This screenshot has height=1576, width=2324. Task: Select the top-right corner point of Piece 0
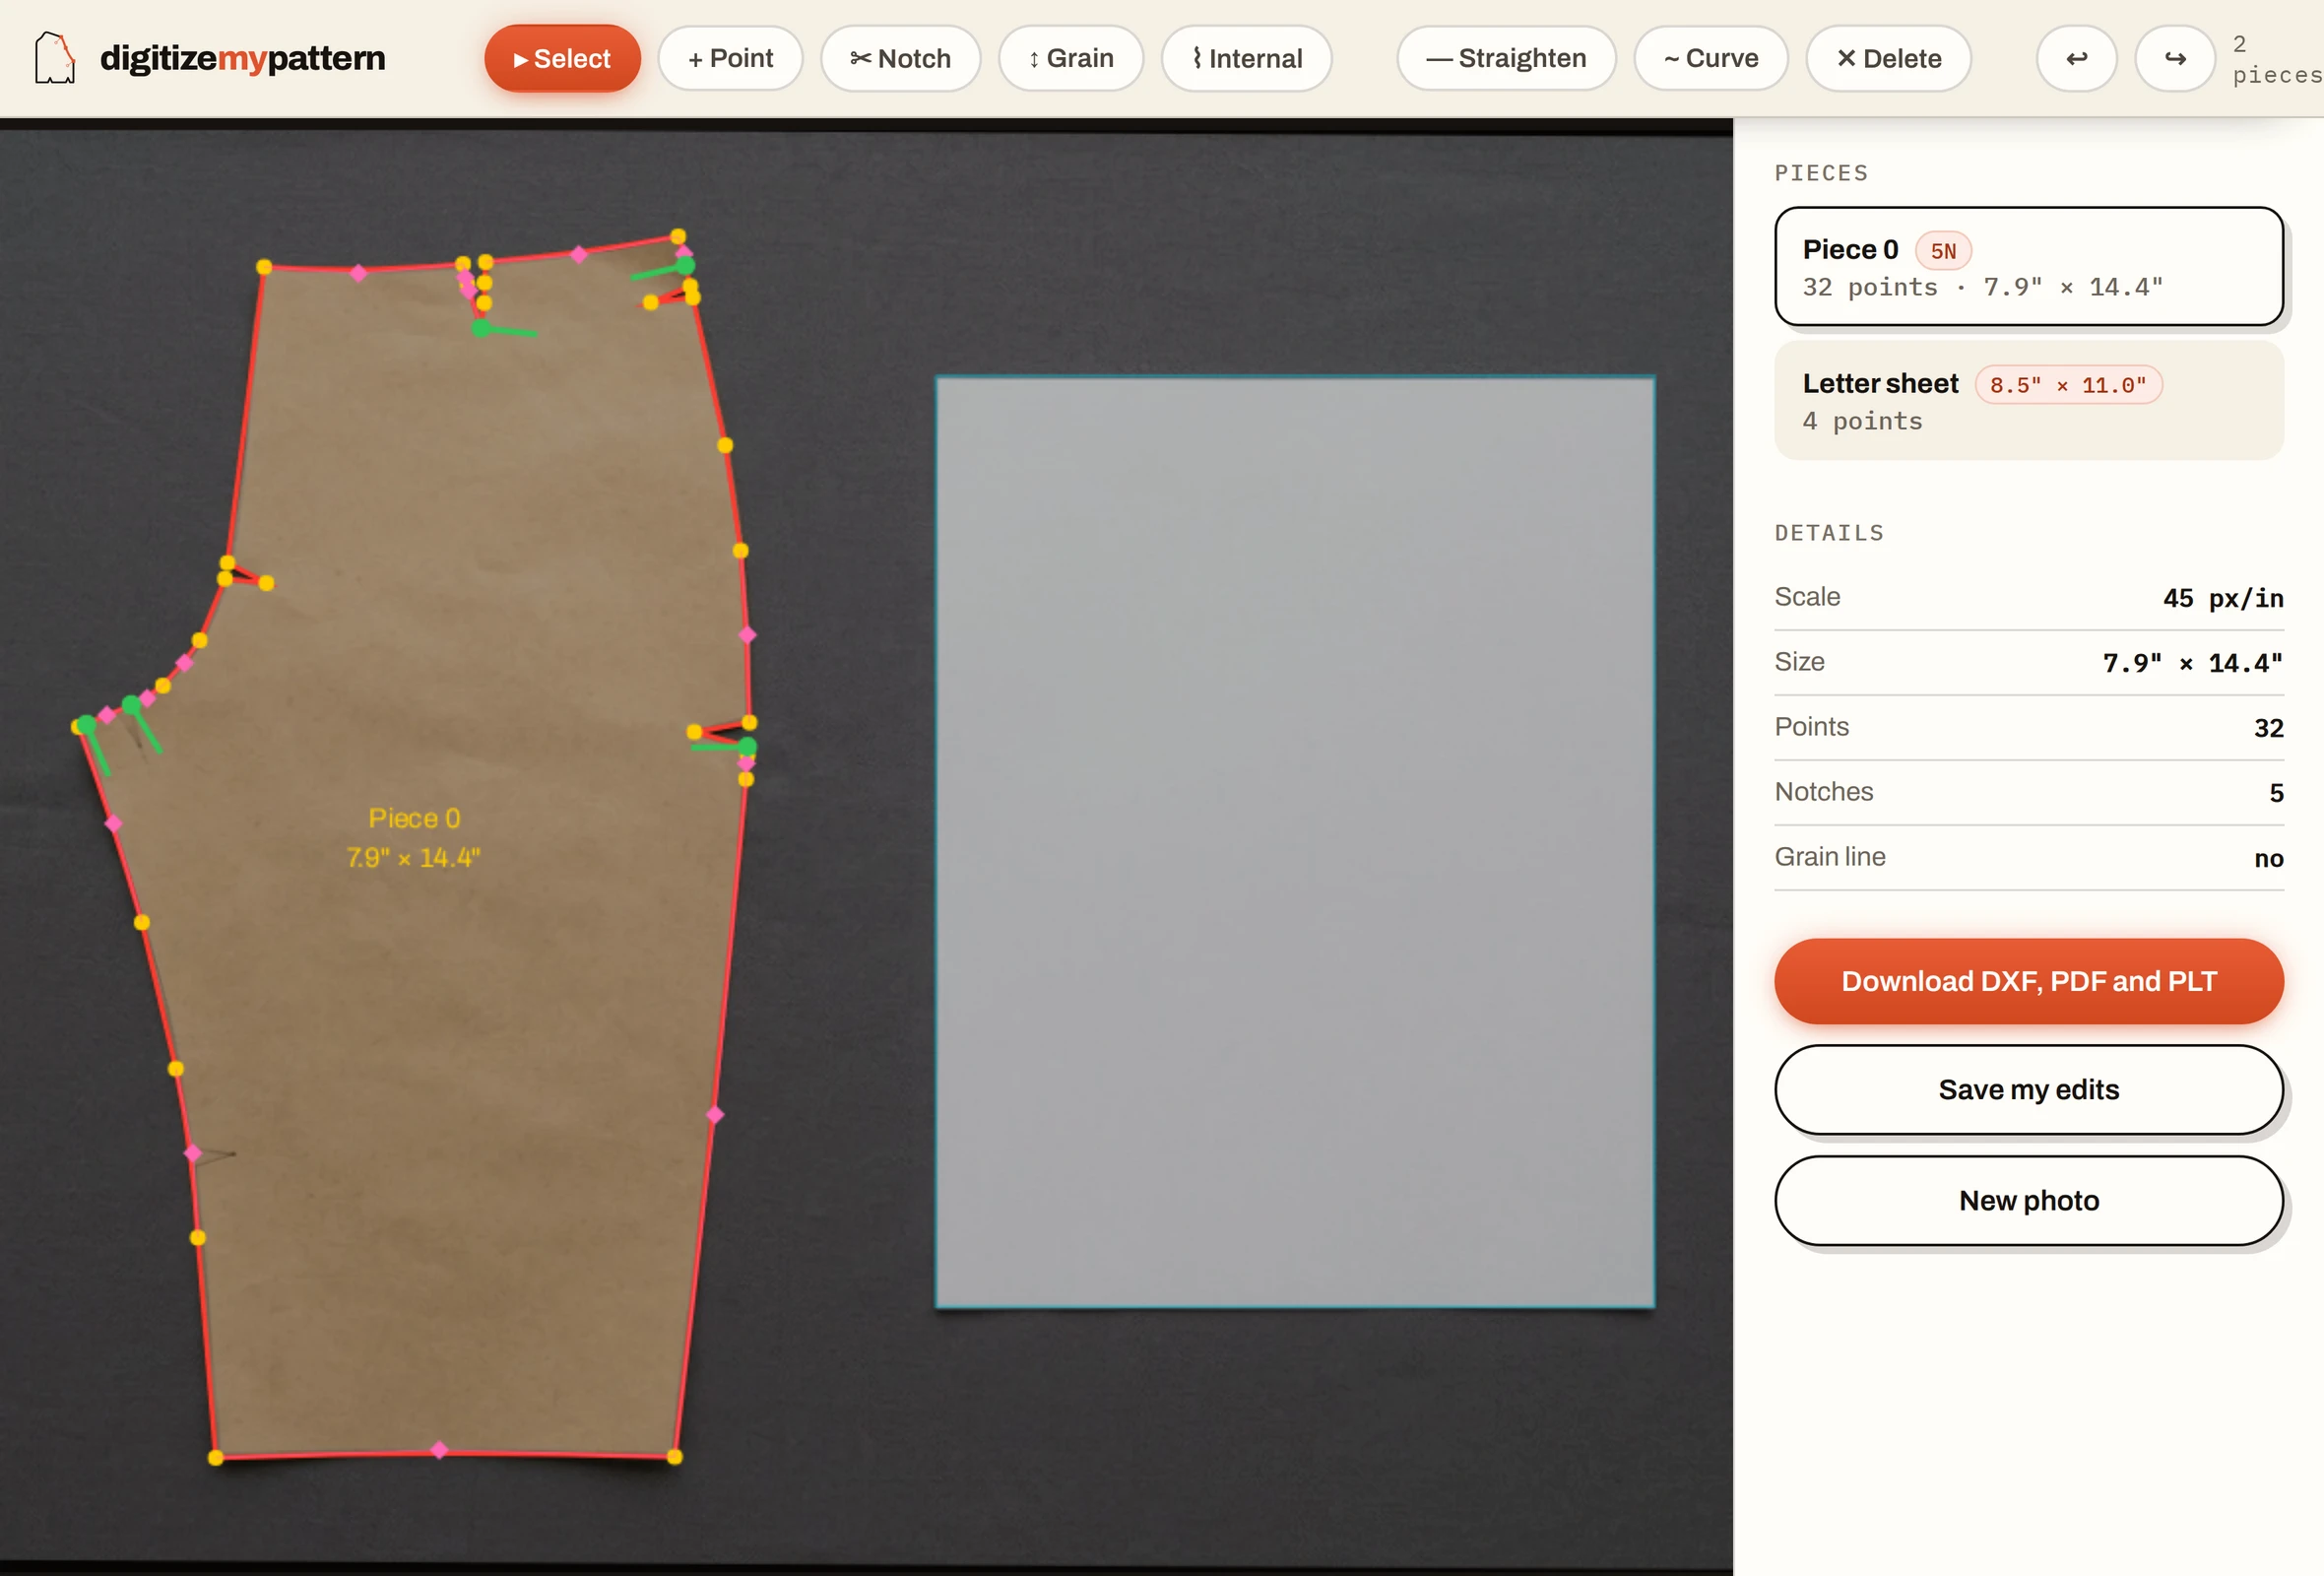click(678, 237)
